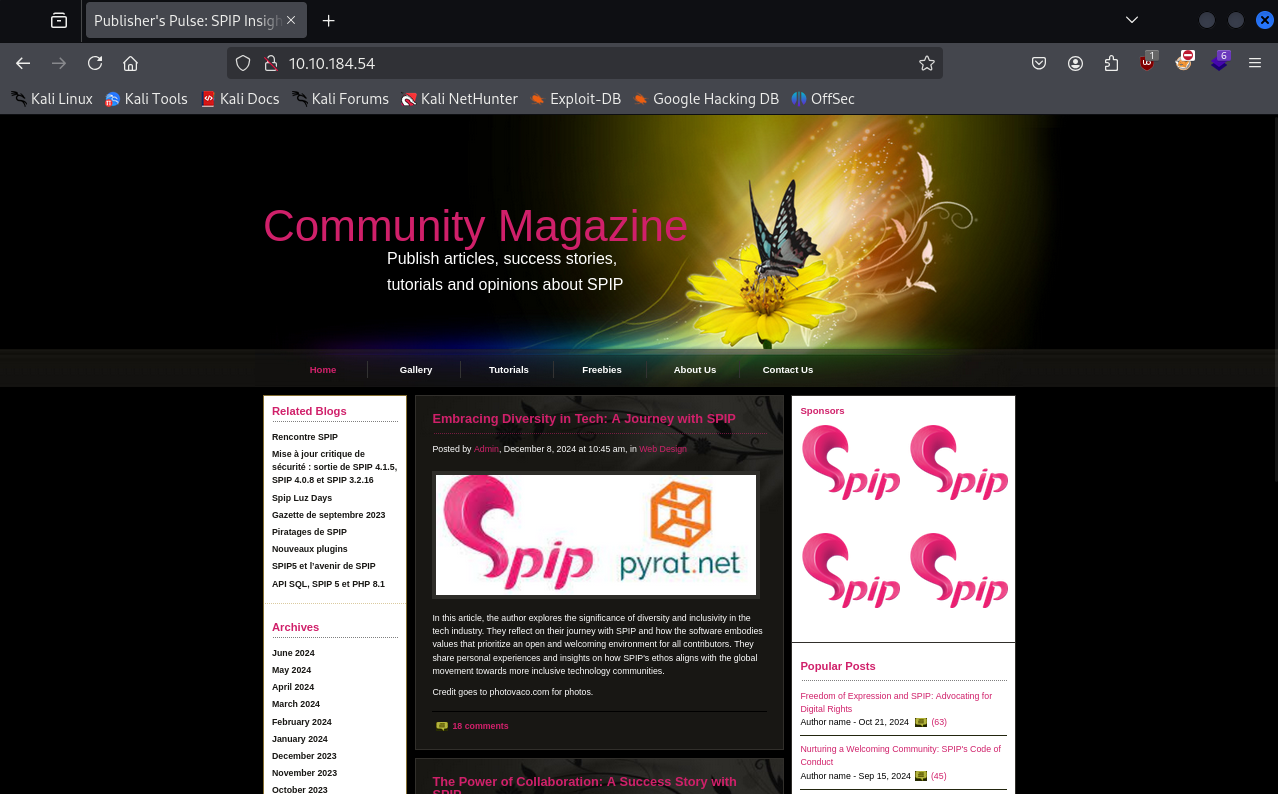Screen dimensions: 1278x794
Task: Open the Pocket save icon
Action: click(x=1039, y=63)
